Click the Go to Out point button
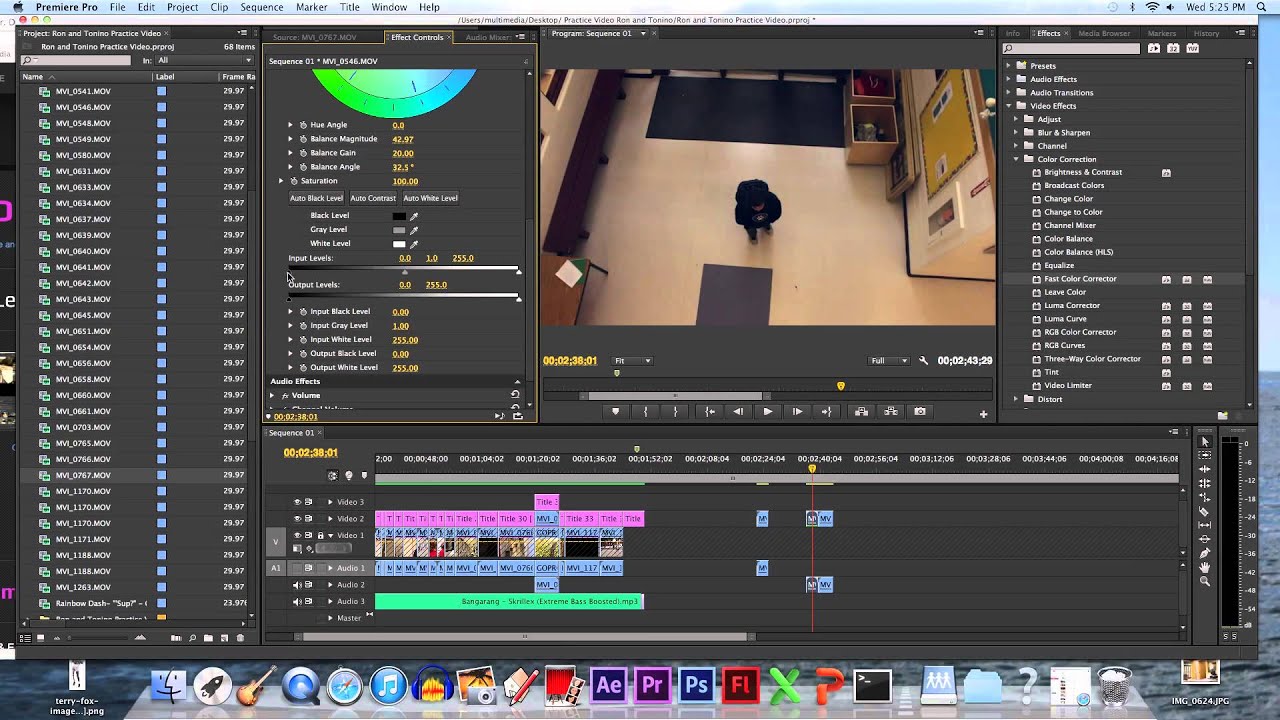 (x=826, y=411)
